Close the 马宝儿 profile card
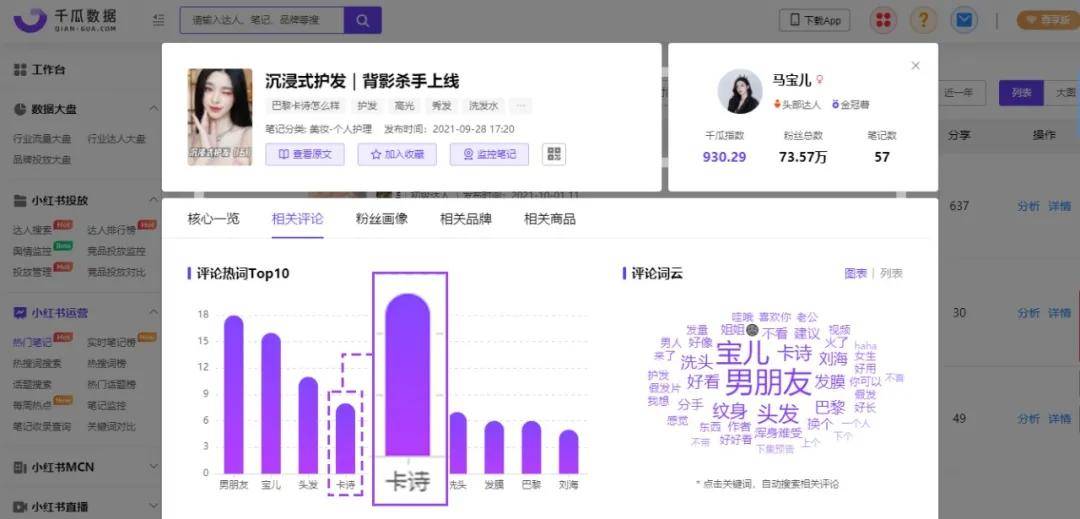This screenshot has height=519, width=1080. [x=915, y=65]
